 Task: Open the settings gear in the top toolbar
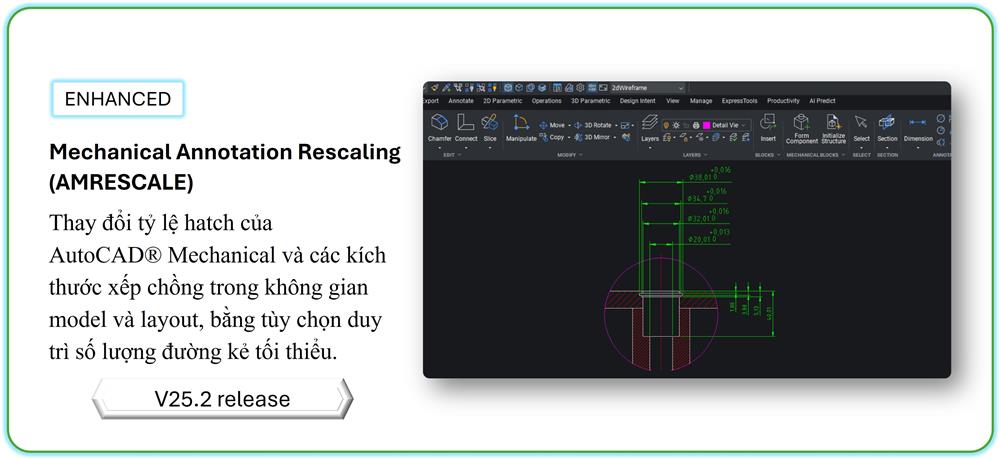tap(580, 88)
